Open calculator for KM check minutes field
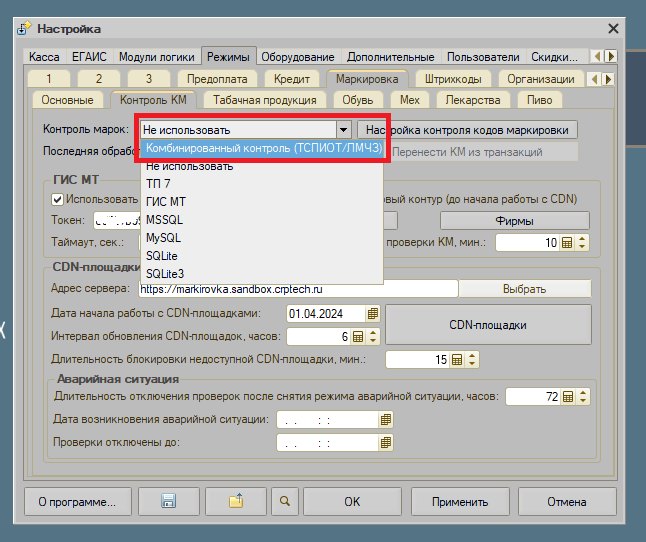Viewport: 646px width, 542px height. click(x=566, y=243)
